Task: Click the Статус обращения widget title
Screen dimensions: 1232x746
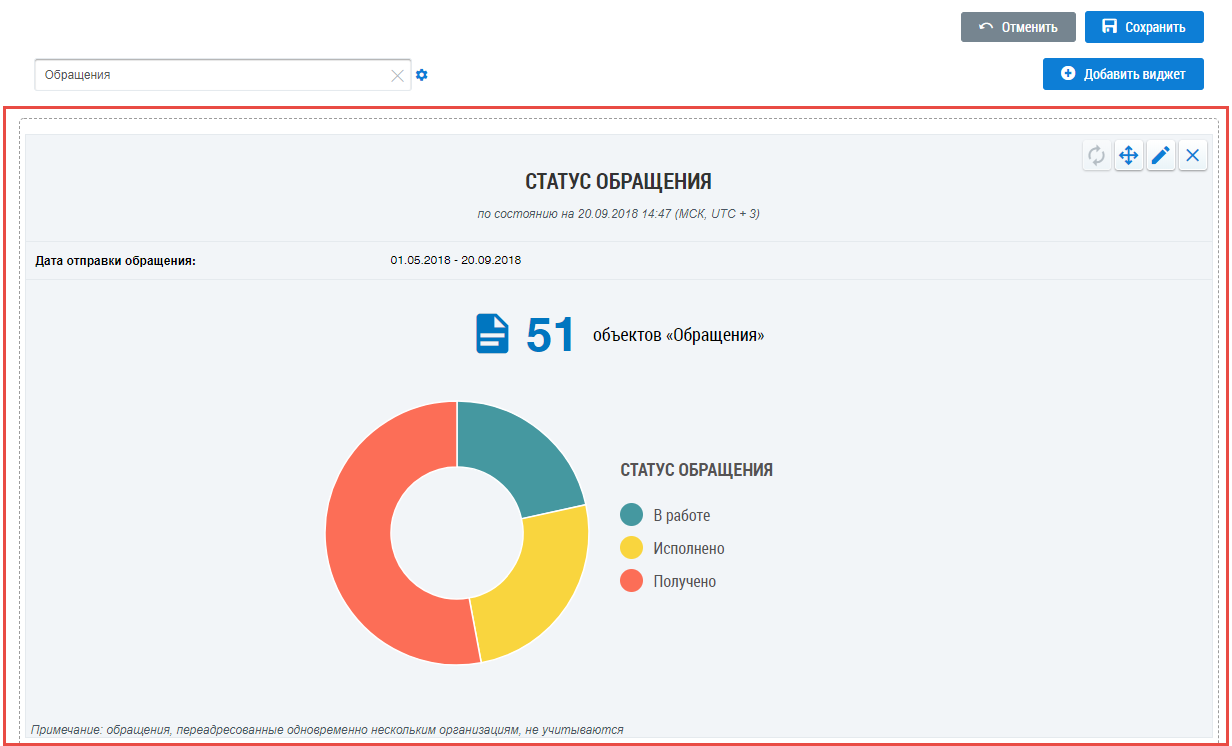Action: 618,181
